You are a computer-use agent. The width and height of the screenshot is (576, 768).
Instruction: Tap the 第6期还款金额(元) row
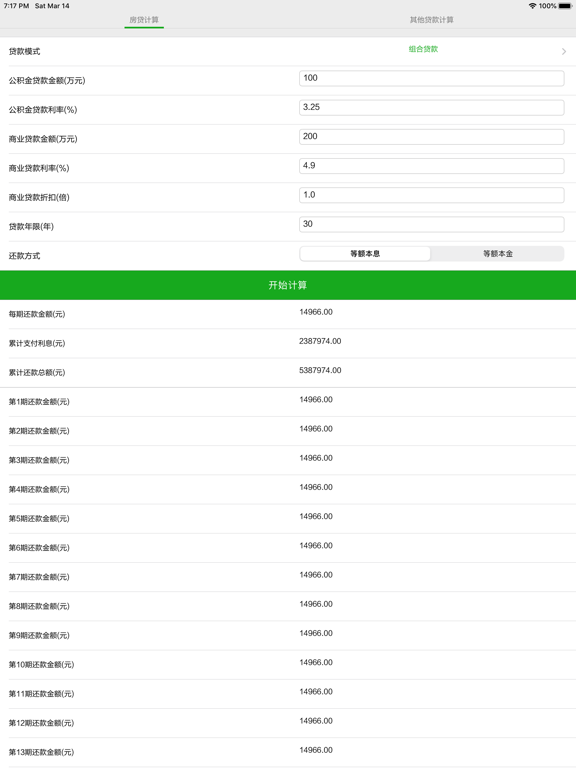[288, 548]
